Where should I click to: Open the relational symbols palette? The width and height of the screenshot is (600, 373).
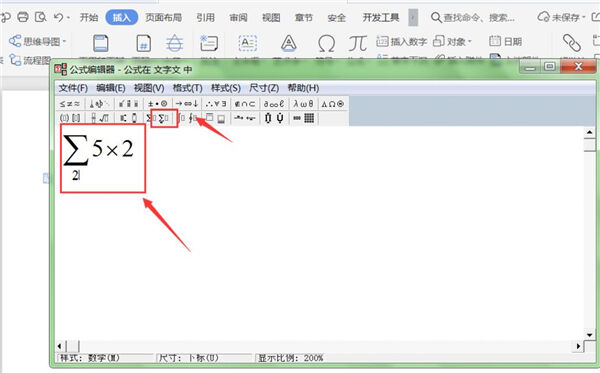[x=70, y=104]
